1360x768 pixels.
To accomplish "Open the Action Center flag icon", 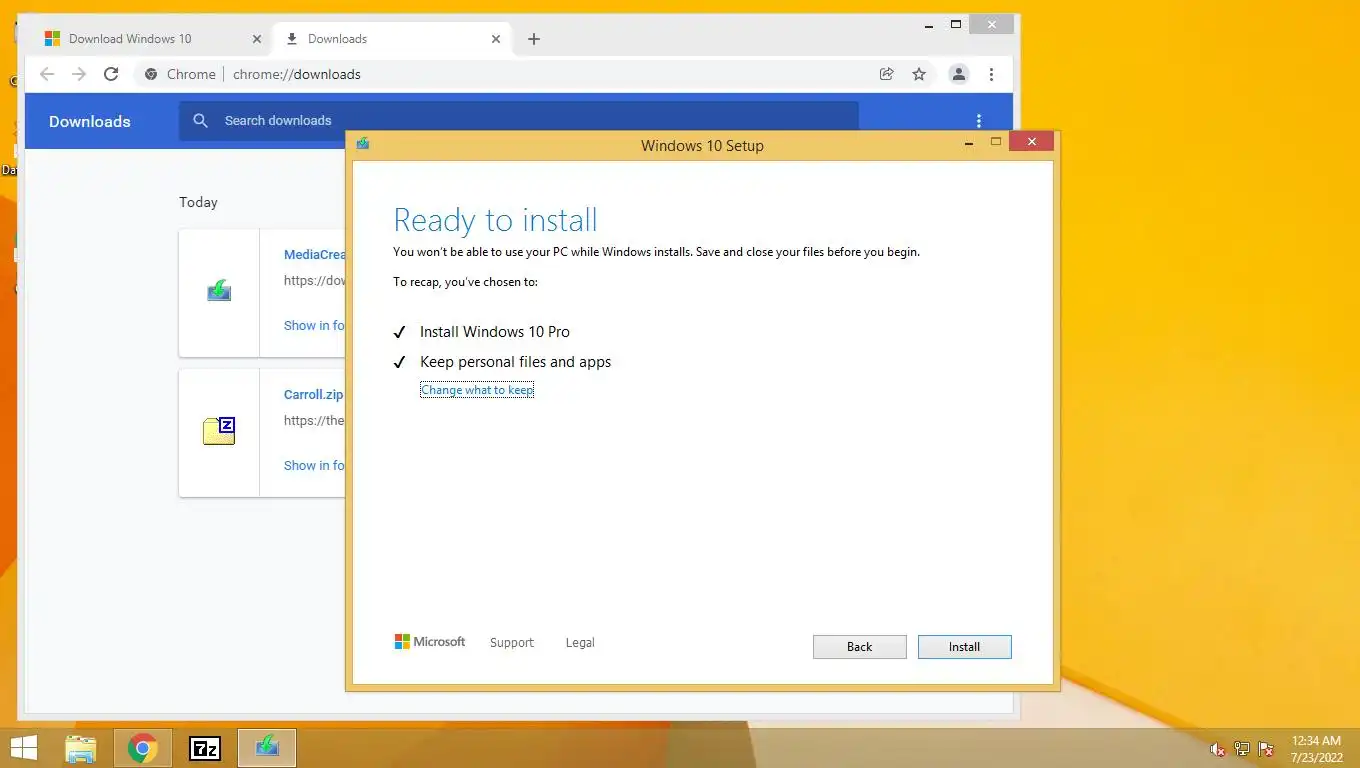I will tap(1266, 749).
